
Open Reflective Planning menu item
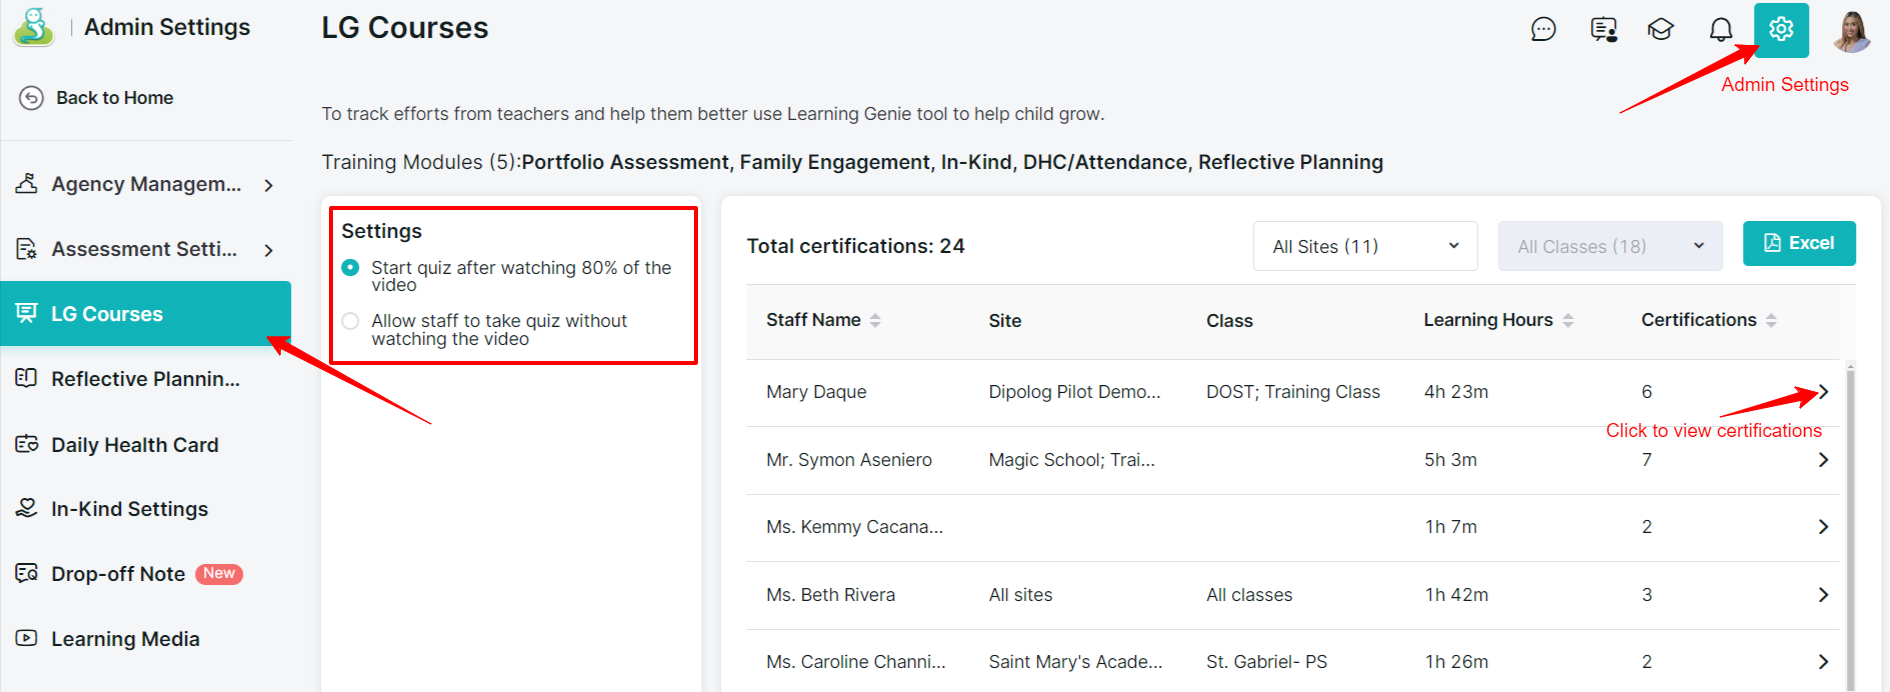pos(146,378)
